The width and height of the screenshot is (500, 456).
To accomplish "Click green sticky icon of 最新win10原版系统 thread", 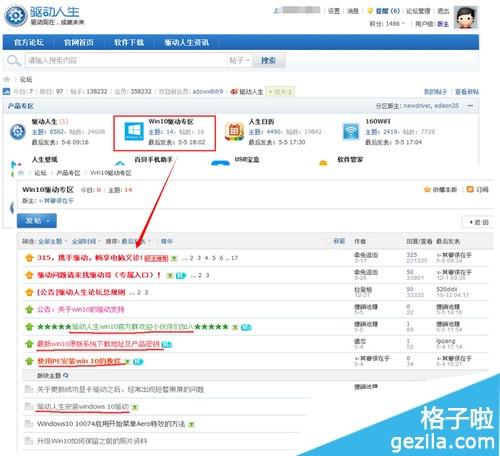I will tap(29, 344).
